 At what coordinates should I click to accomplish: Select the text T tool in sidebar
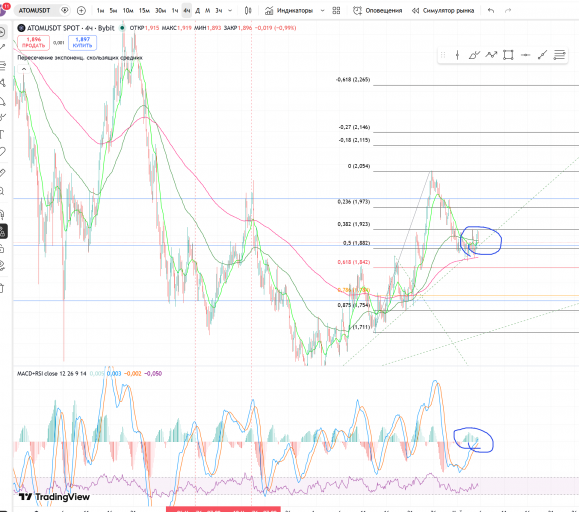coord(2,134)
